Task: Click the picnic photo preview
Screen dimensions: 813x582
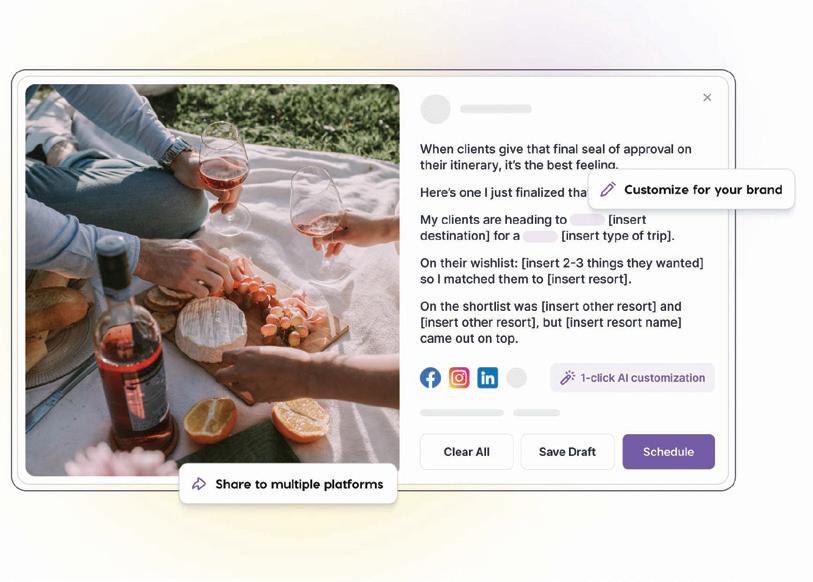Action: [213, 280]
